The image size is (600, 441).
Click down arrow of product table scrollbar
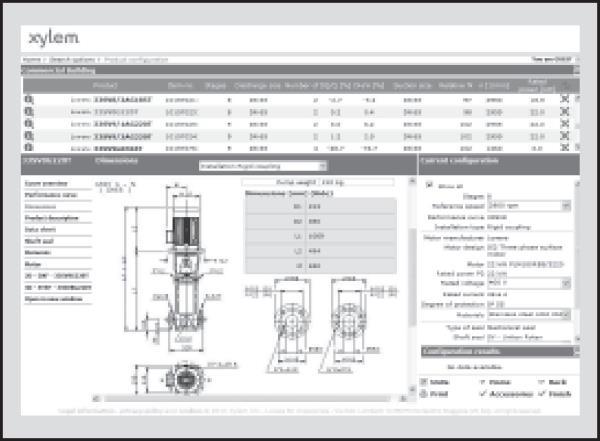pyautogui.click(x=577, y=147)
